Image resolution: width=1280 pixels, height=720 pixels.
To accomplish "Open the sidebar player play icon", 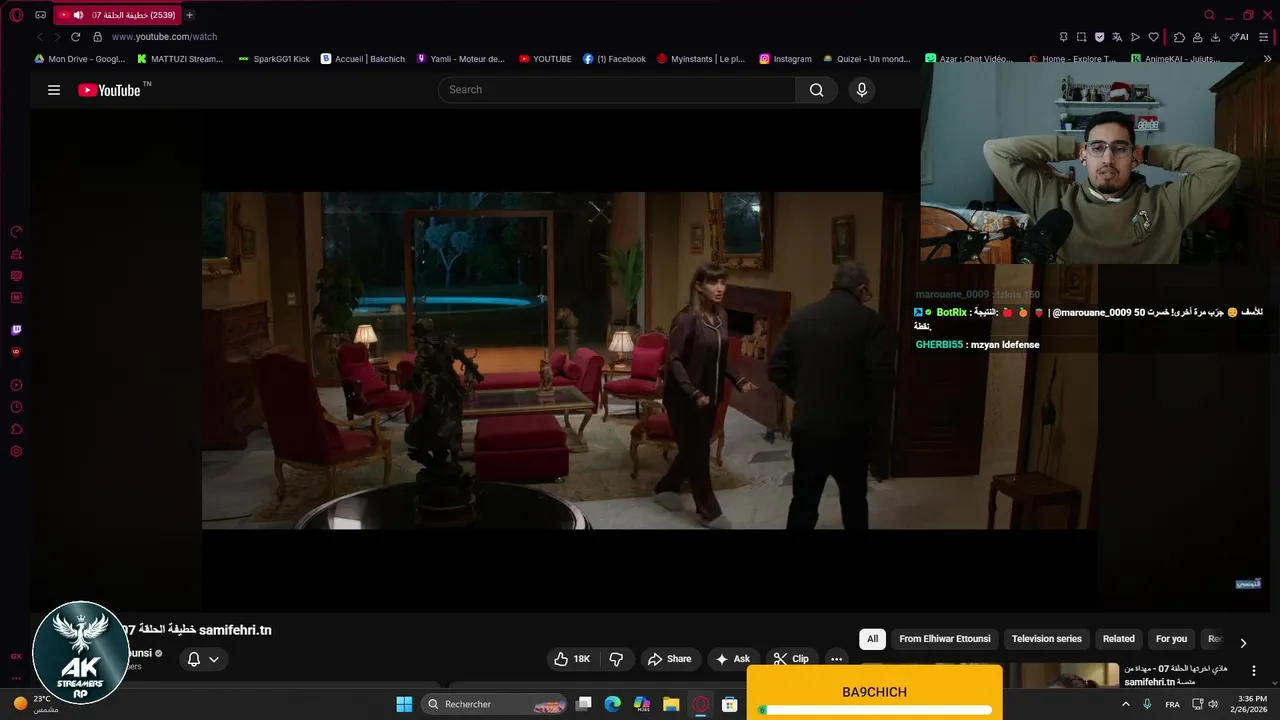I will coord(16,385).
